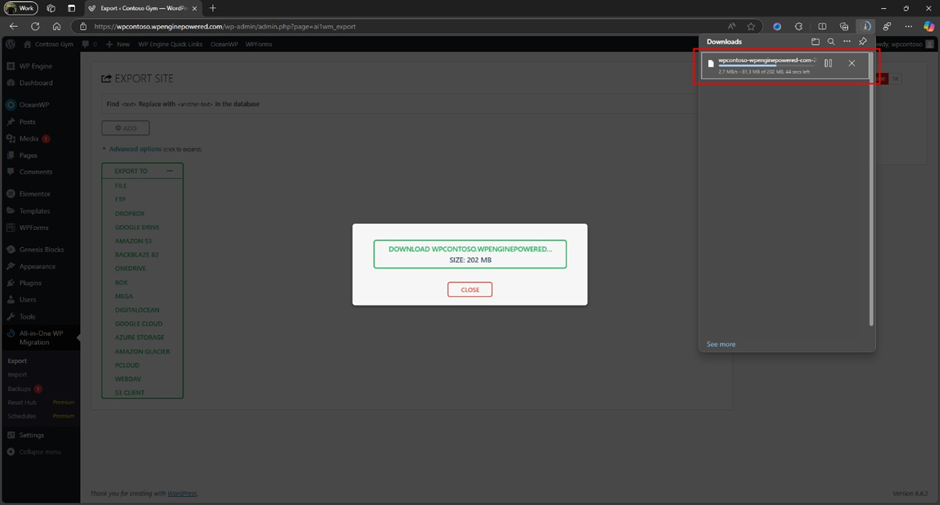
Task: Click Collapse menu in sidebar
Action: coord(40,452)
